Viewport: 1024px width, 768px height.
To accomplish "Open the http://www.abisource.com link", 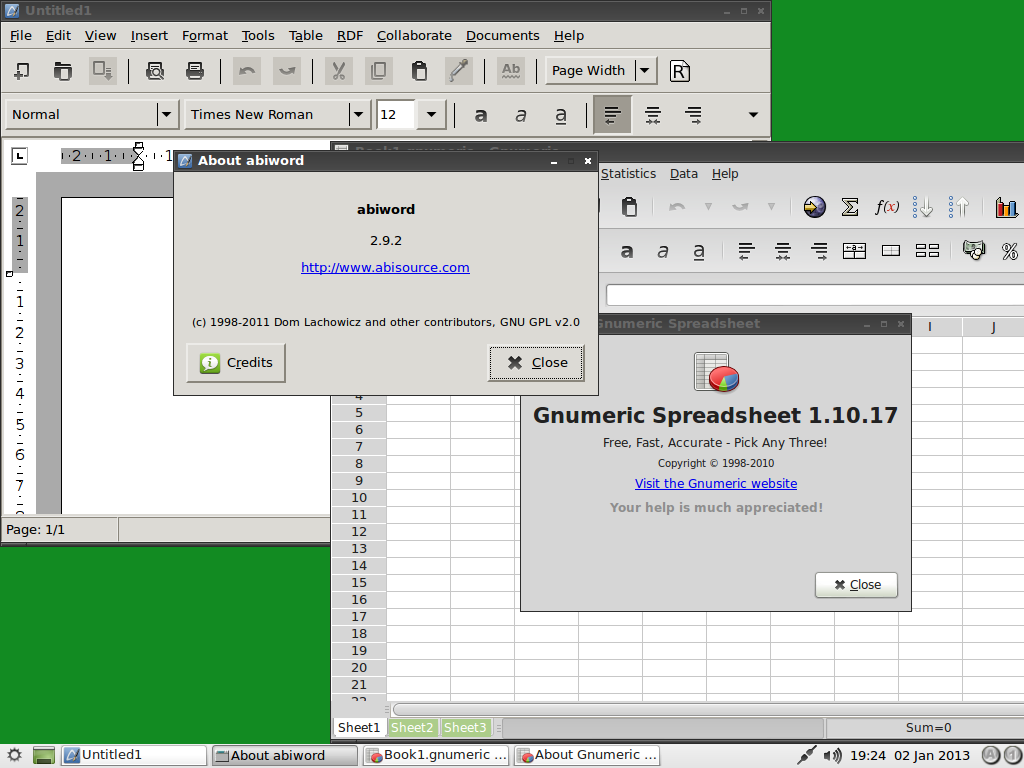I will (x=385, y=268).
